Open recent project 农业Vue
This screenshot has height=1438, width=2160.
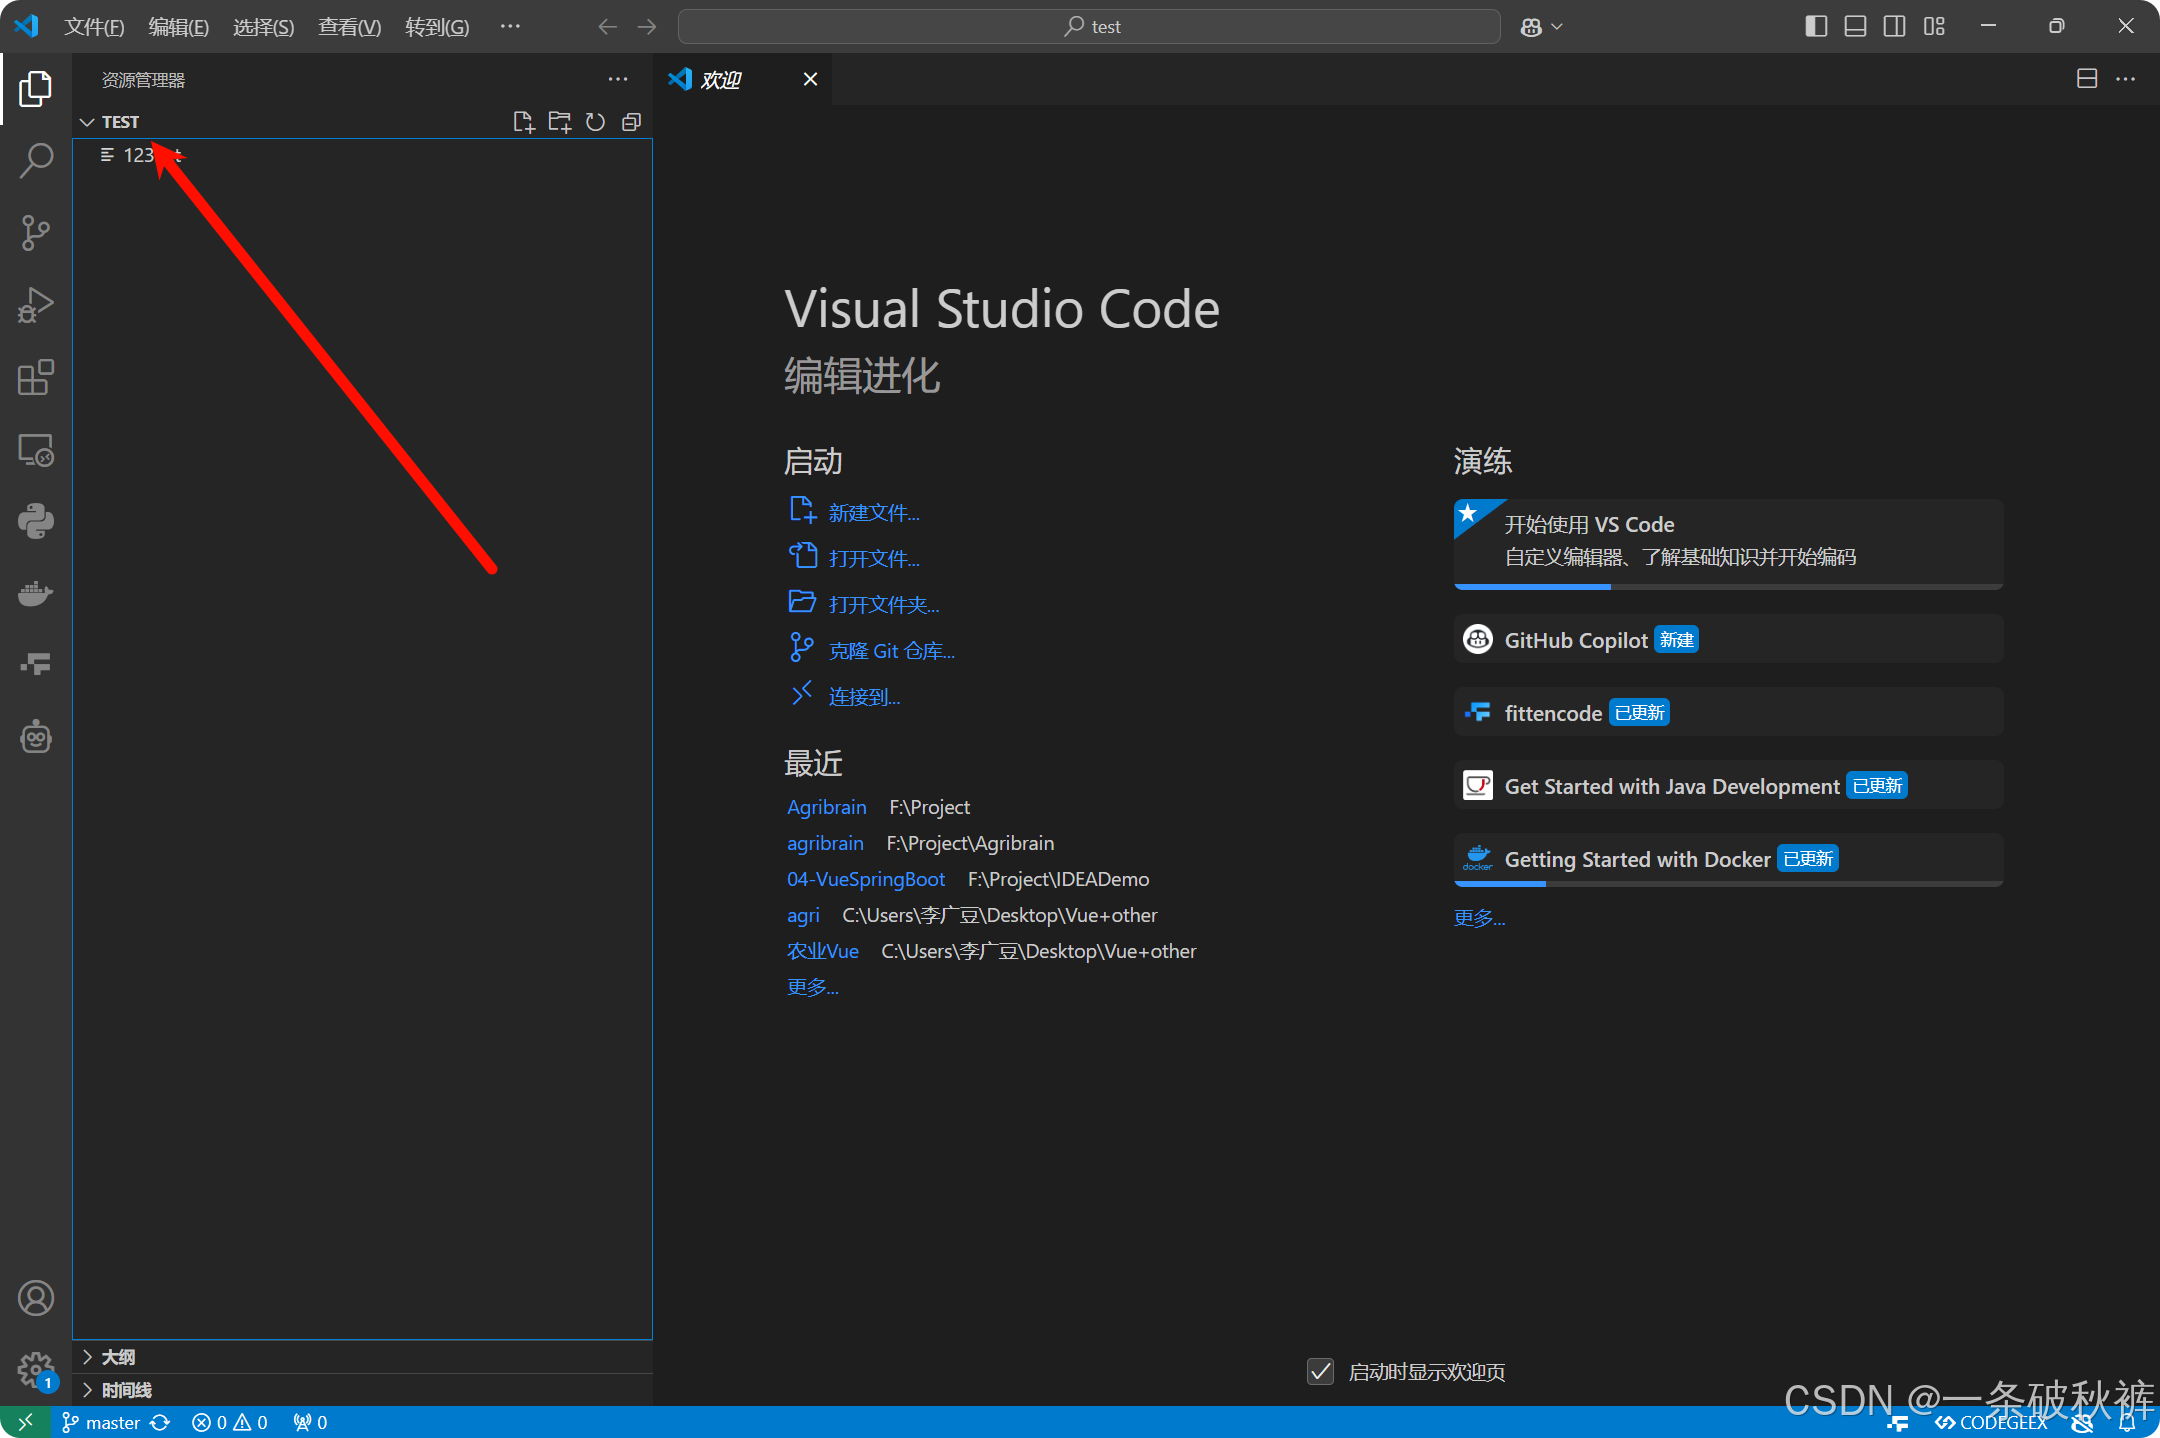[823, 951]
